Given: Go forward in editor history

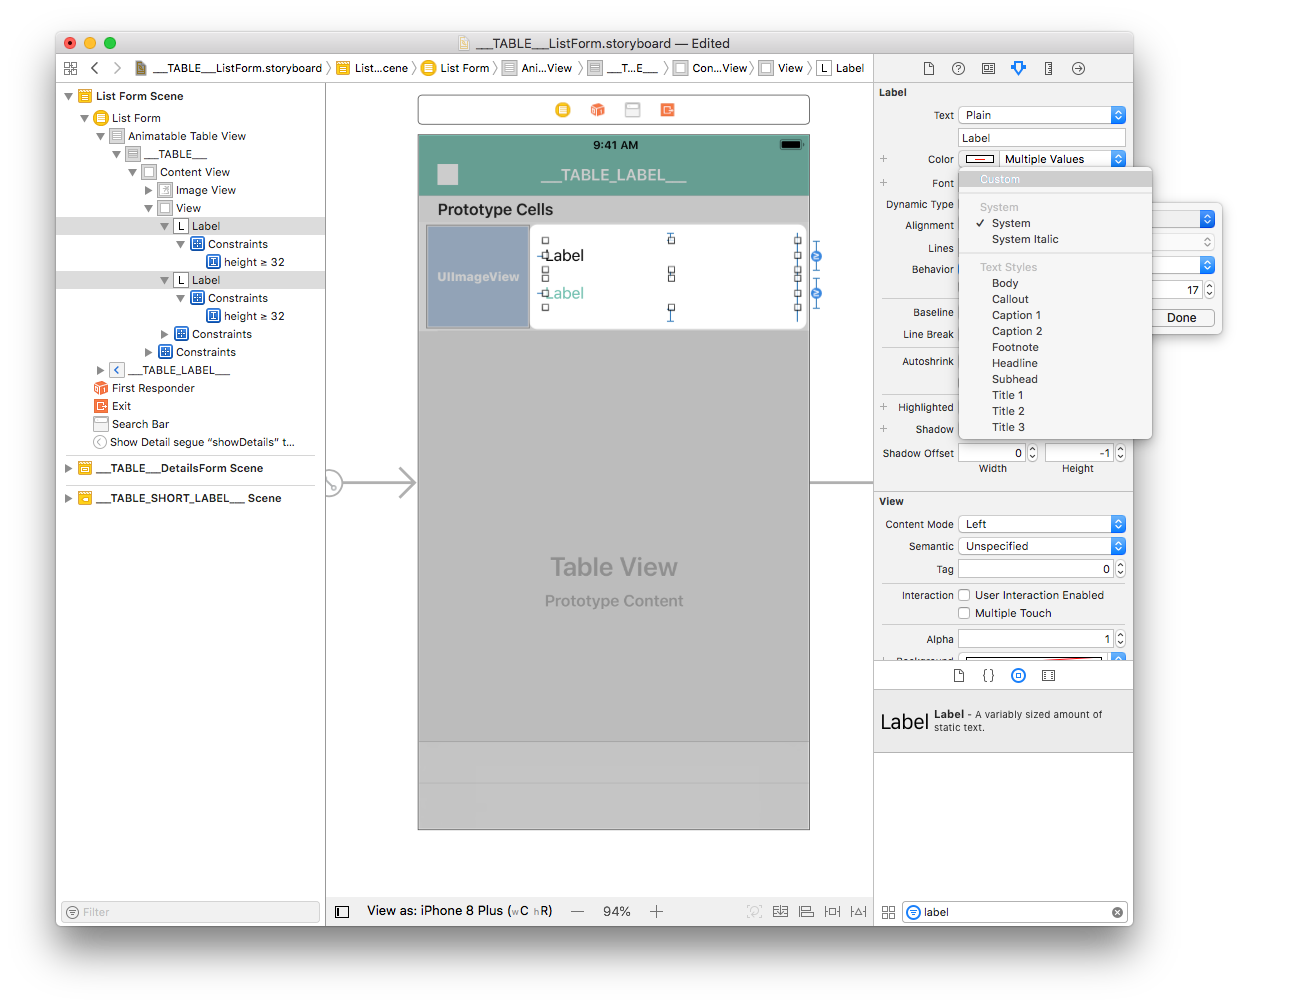Looking at the screenshot, I should coord(117,68).
